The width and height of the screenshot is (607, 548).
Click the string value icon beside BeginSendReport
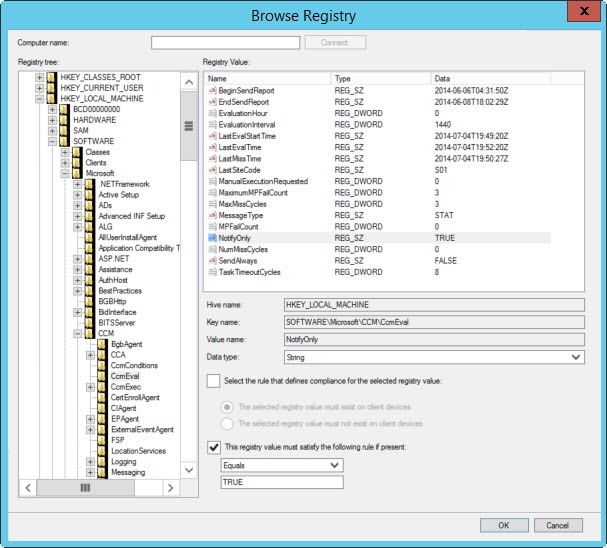coord(212,91)
